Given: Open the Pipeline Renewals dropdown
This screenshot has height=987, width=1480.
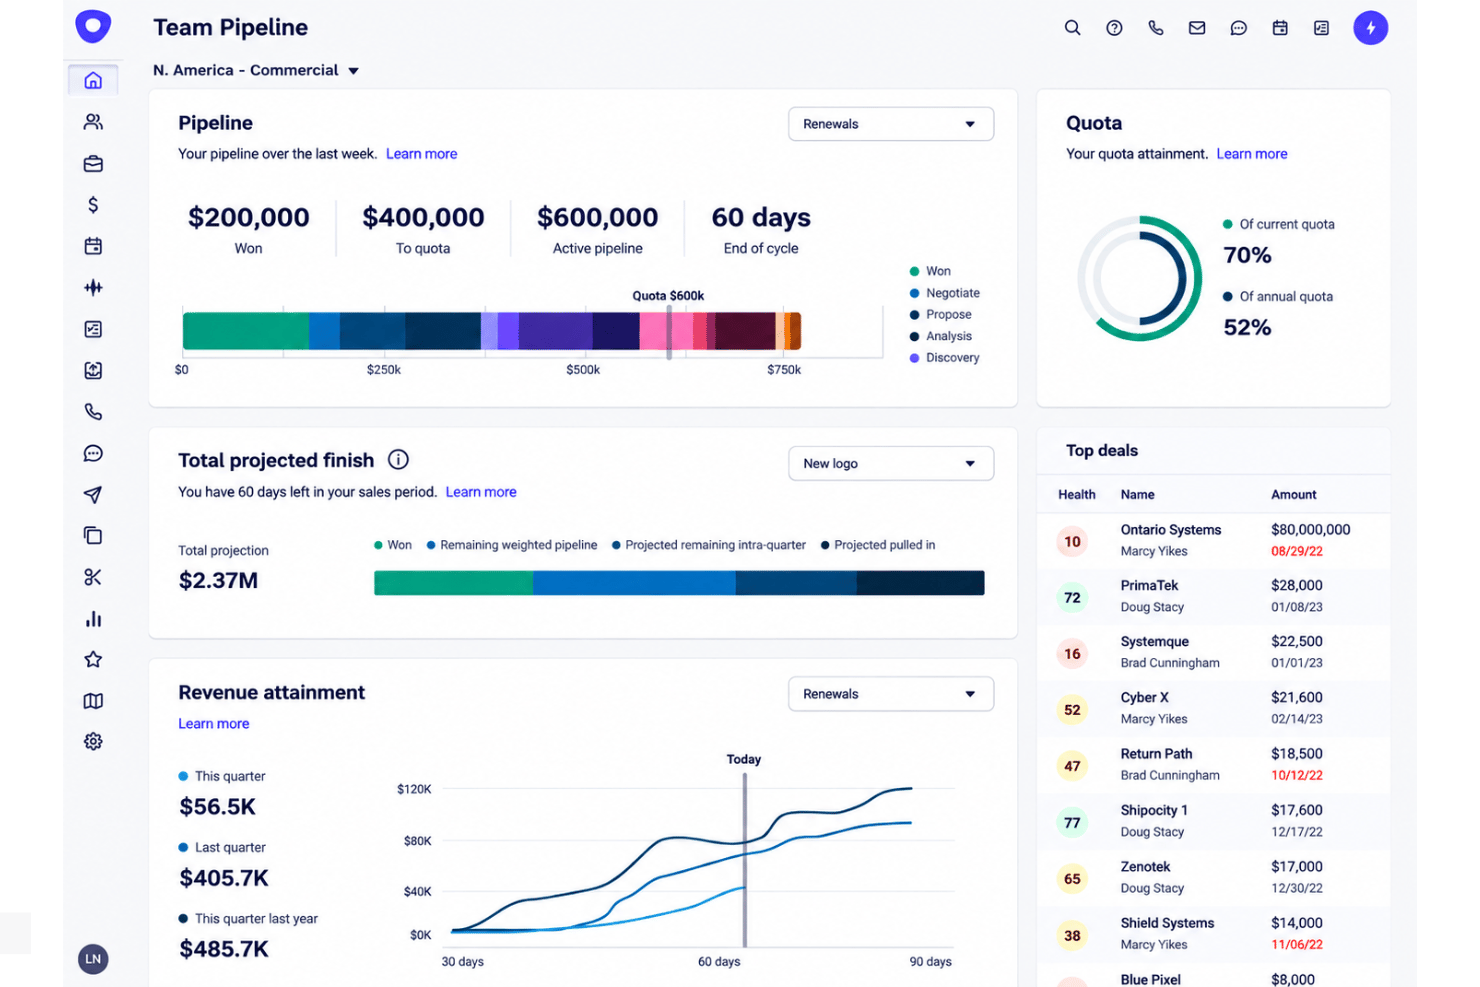Looking at the screenshot, I should [891, 124].
